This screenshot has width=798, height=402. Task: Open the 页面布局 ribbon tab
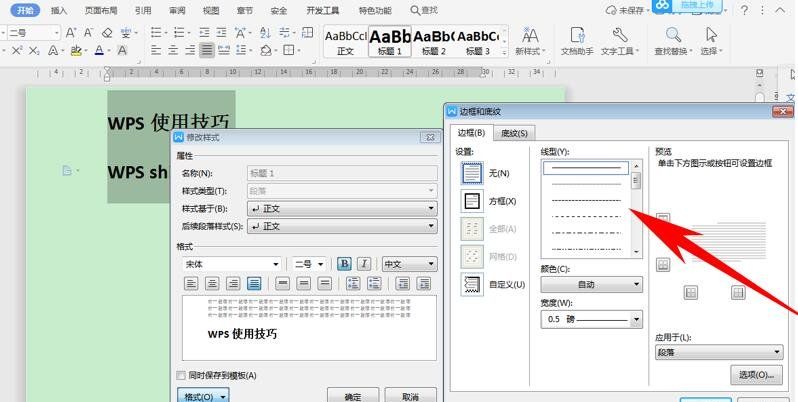coord(100,10)
